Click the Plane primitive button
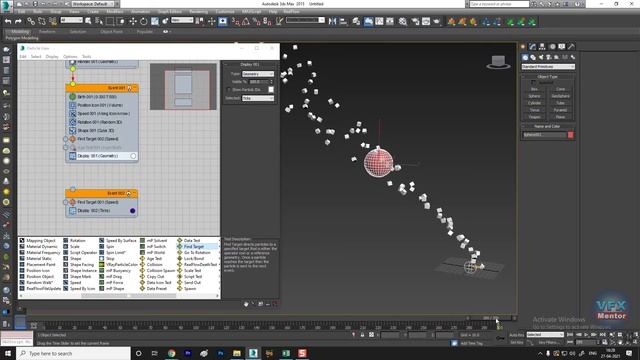The width and height of the screenshot is (640, 360). [560, 117]
